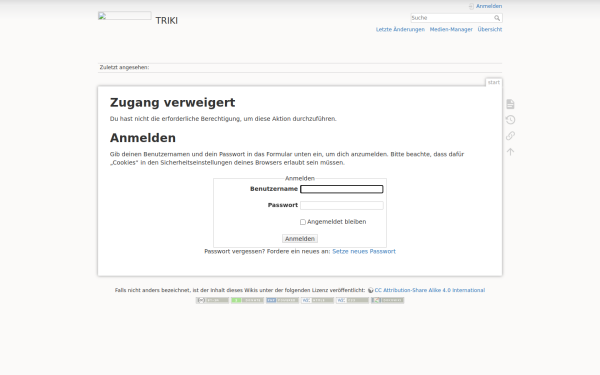Open CC Attribution-Share Alike 4.0 International link
This screenshot has height=375, width=600.
coord(430,290)
